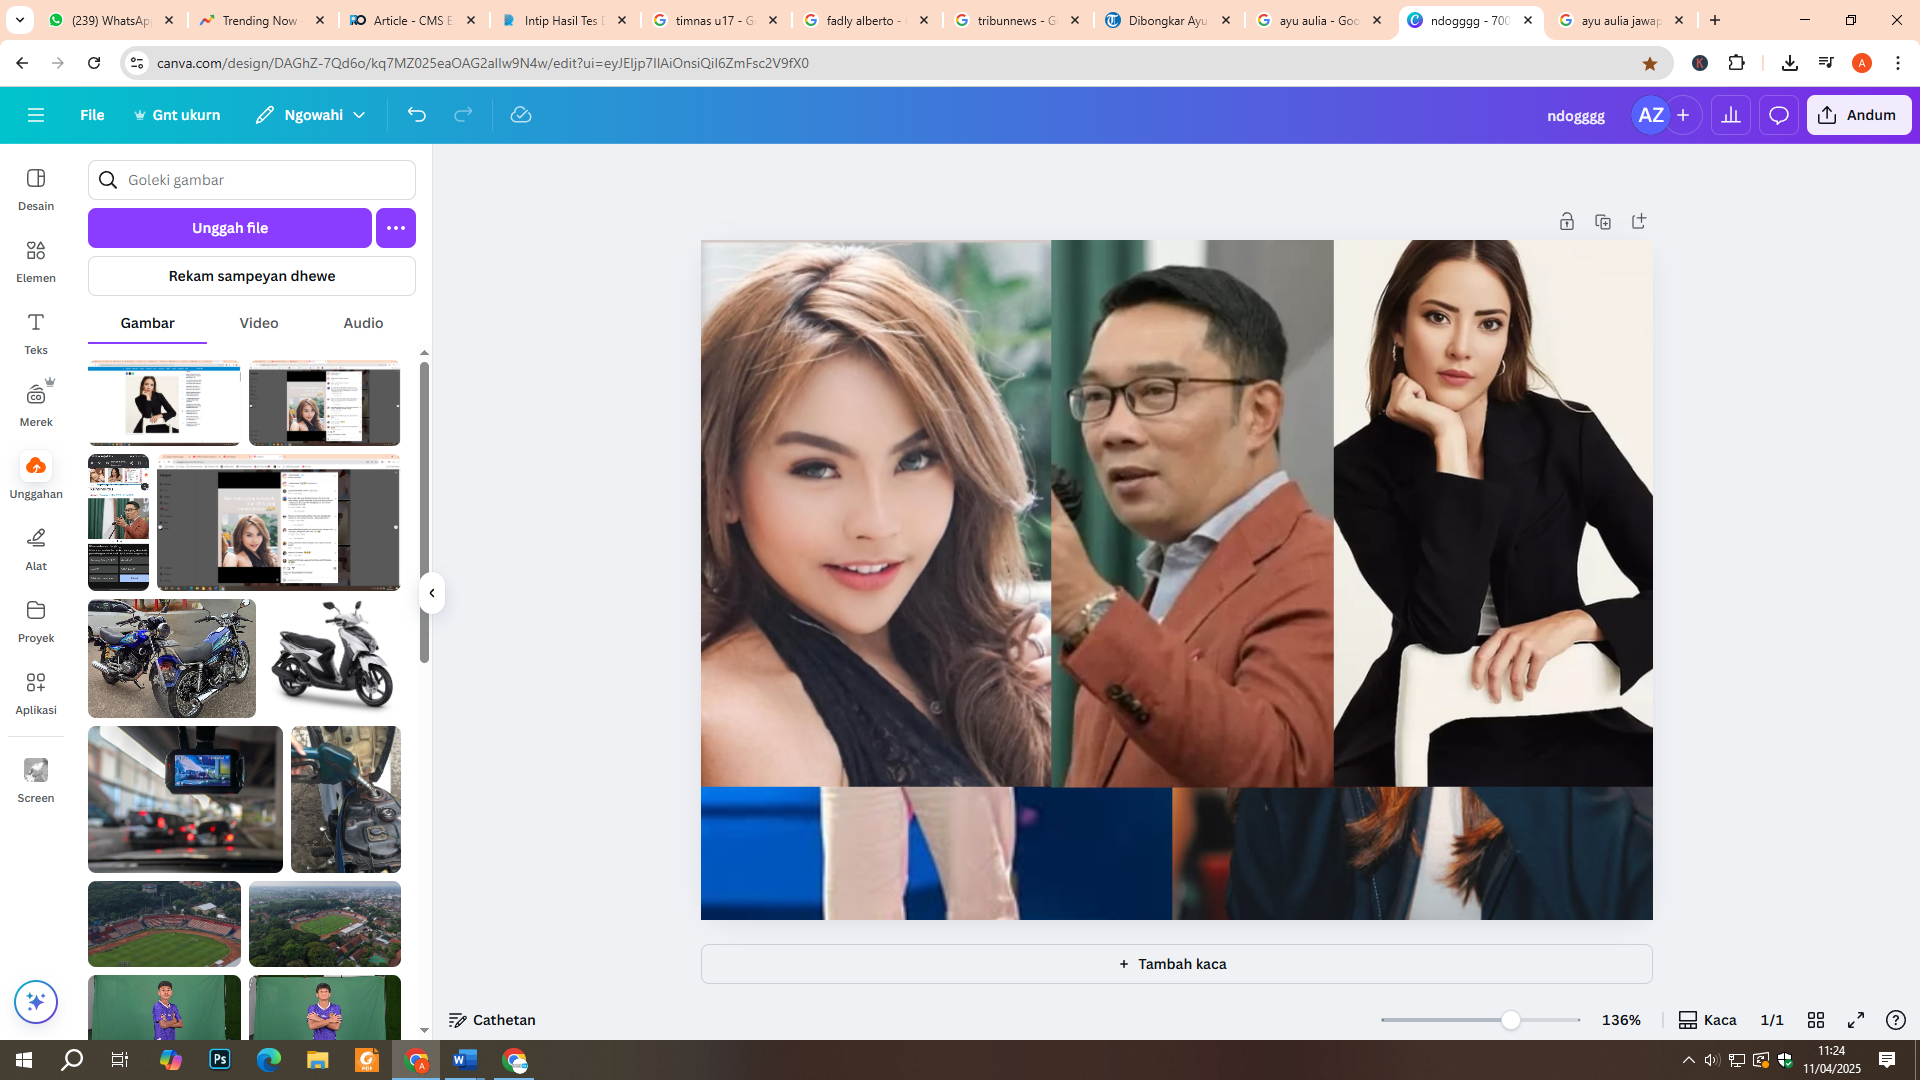Image resolution: width=1920 pixels, height=1080 pixels.
Task: Open the Aplikasi panel icon
Action: pyautogui.click(x=36, y=690)
